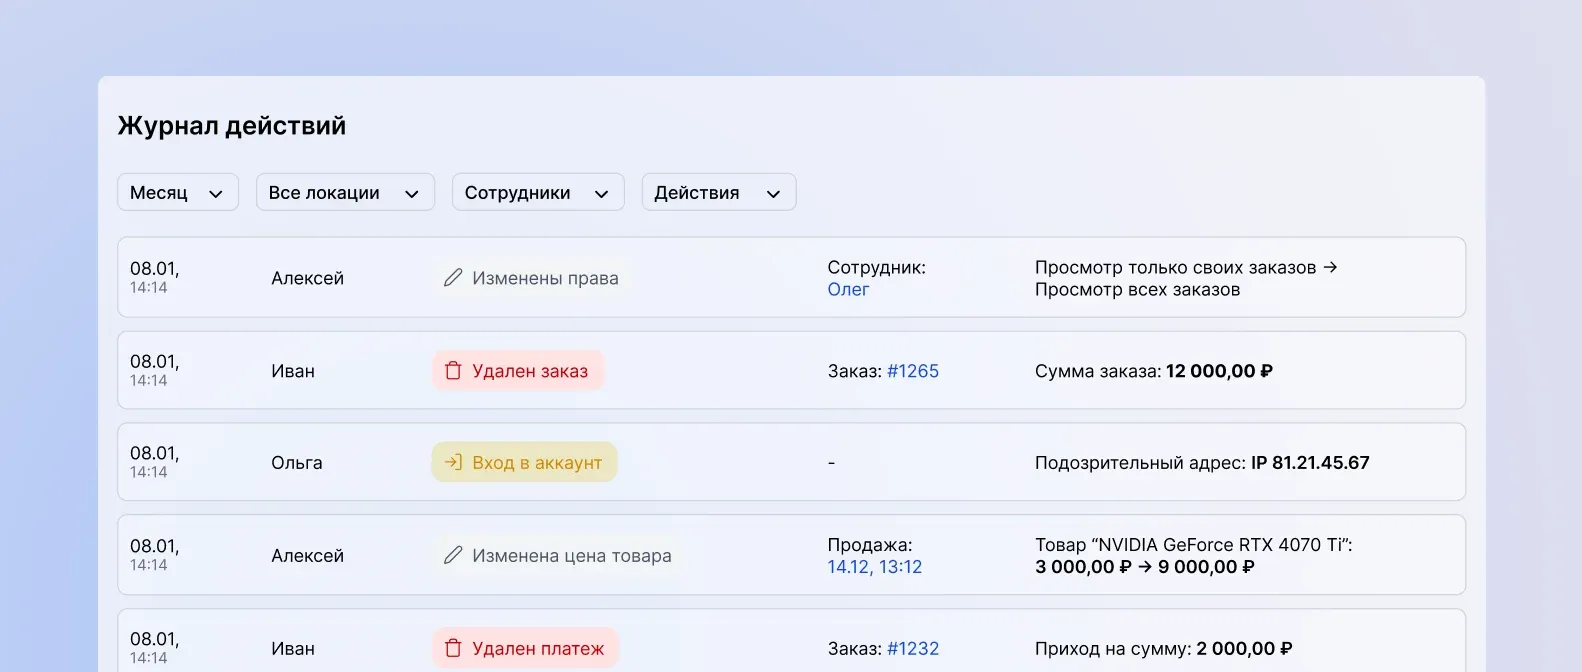Click the date 08.01 in Ольга's row

pos(155,454)
